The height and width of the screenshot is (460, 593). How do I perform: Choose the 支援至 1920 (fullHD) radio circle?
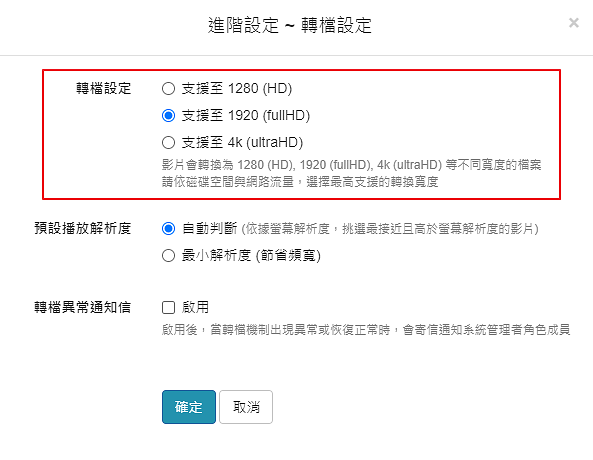pyautogui.click(x=168, y=115)
